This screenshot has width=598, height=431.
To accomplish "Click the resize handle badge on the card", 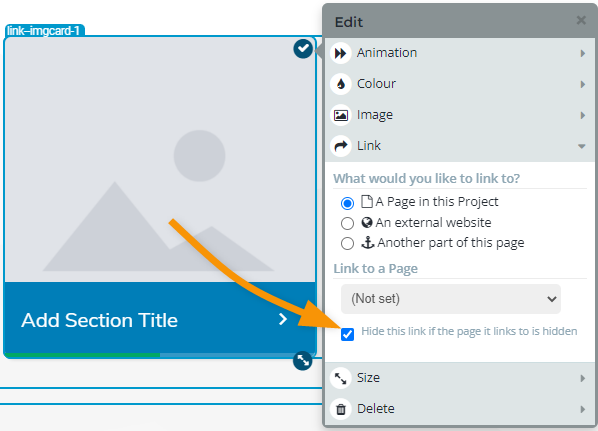I will (x=303, y=360).
